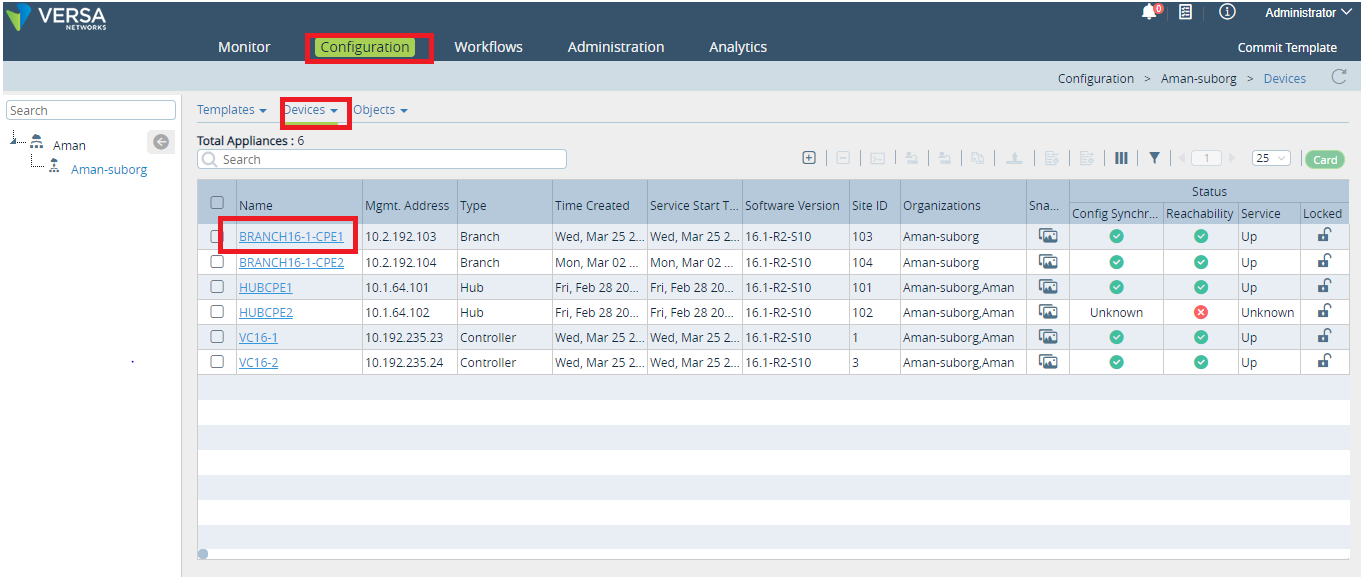Expand the Templates dropdown
Viewport: 1361px width, 577px height.
tap(231, 110)
